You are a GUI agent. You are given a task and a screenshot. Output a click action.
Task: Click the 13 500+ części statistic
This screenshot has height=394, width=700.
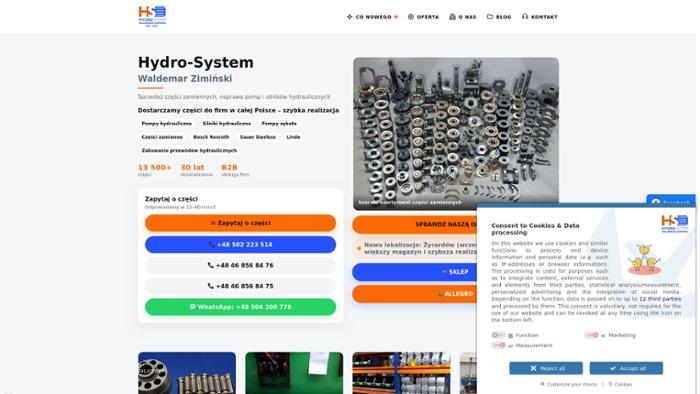pyautogui.click(x=154, y=170)
